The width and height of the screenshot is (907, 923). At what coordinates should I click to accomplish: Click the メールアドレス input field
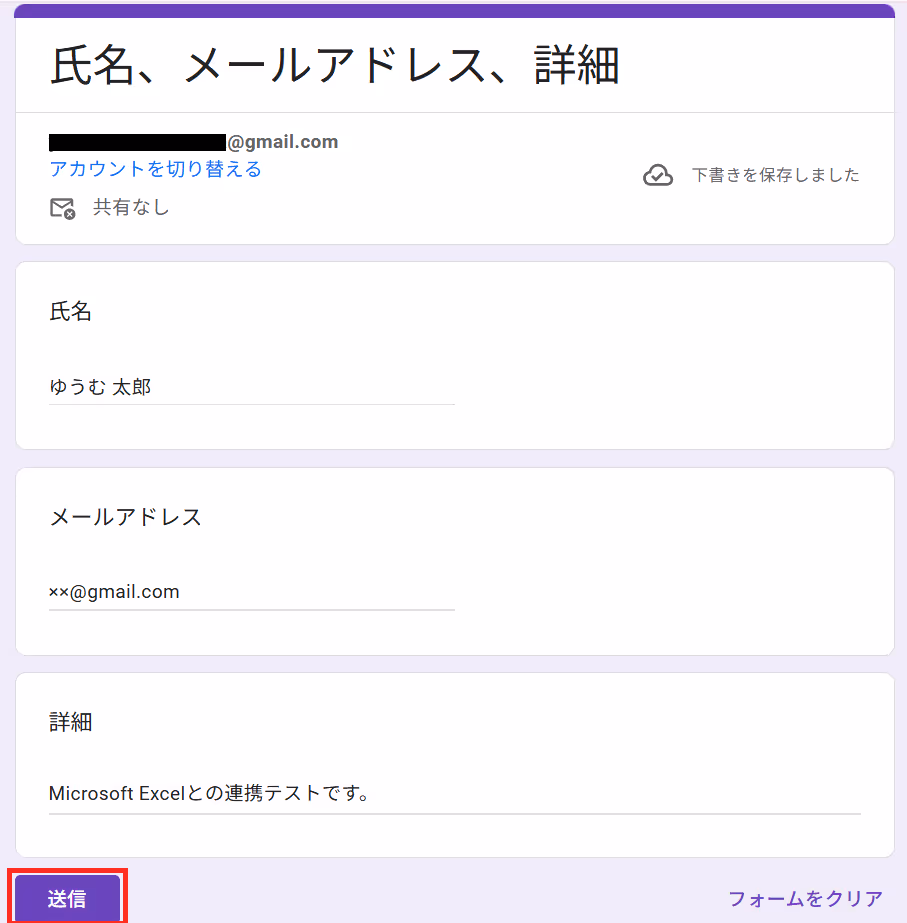click(x=252, y=592)
